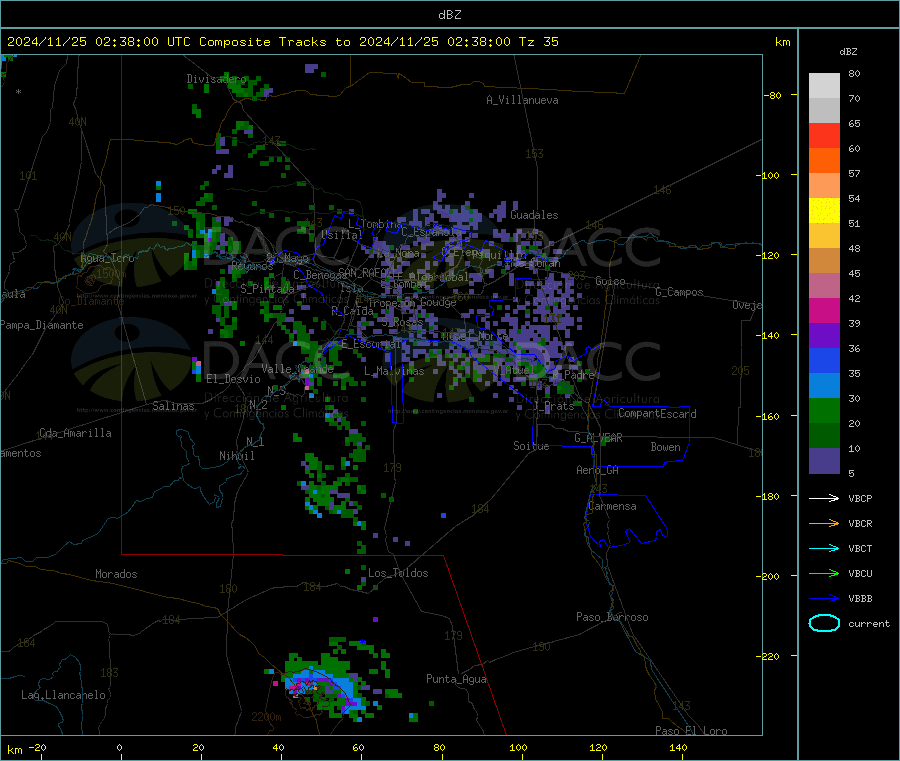Screen dimensions: 900x761
Task: Select the royal blue 36–35 dBZ swatch
Action: 824,360
